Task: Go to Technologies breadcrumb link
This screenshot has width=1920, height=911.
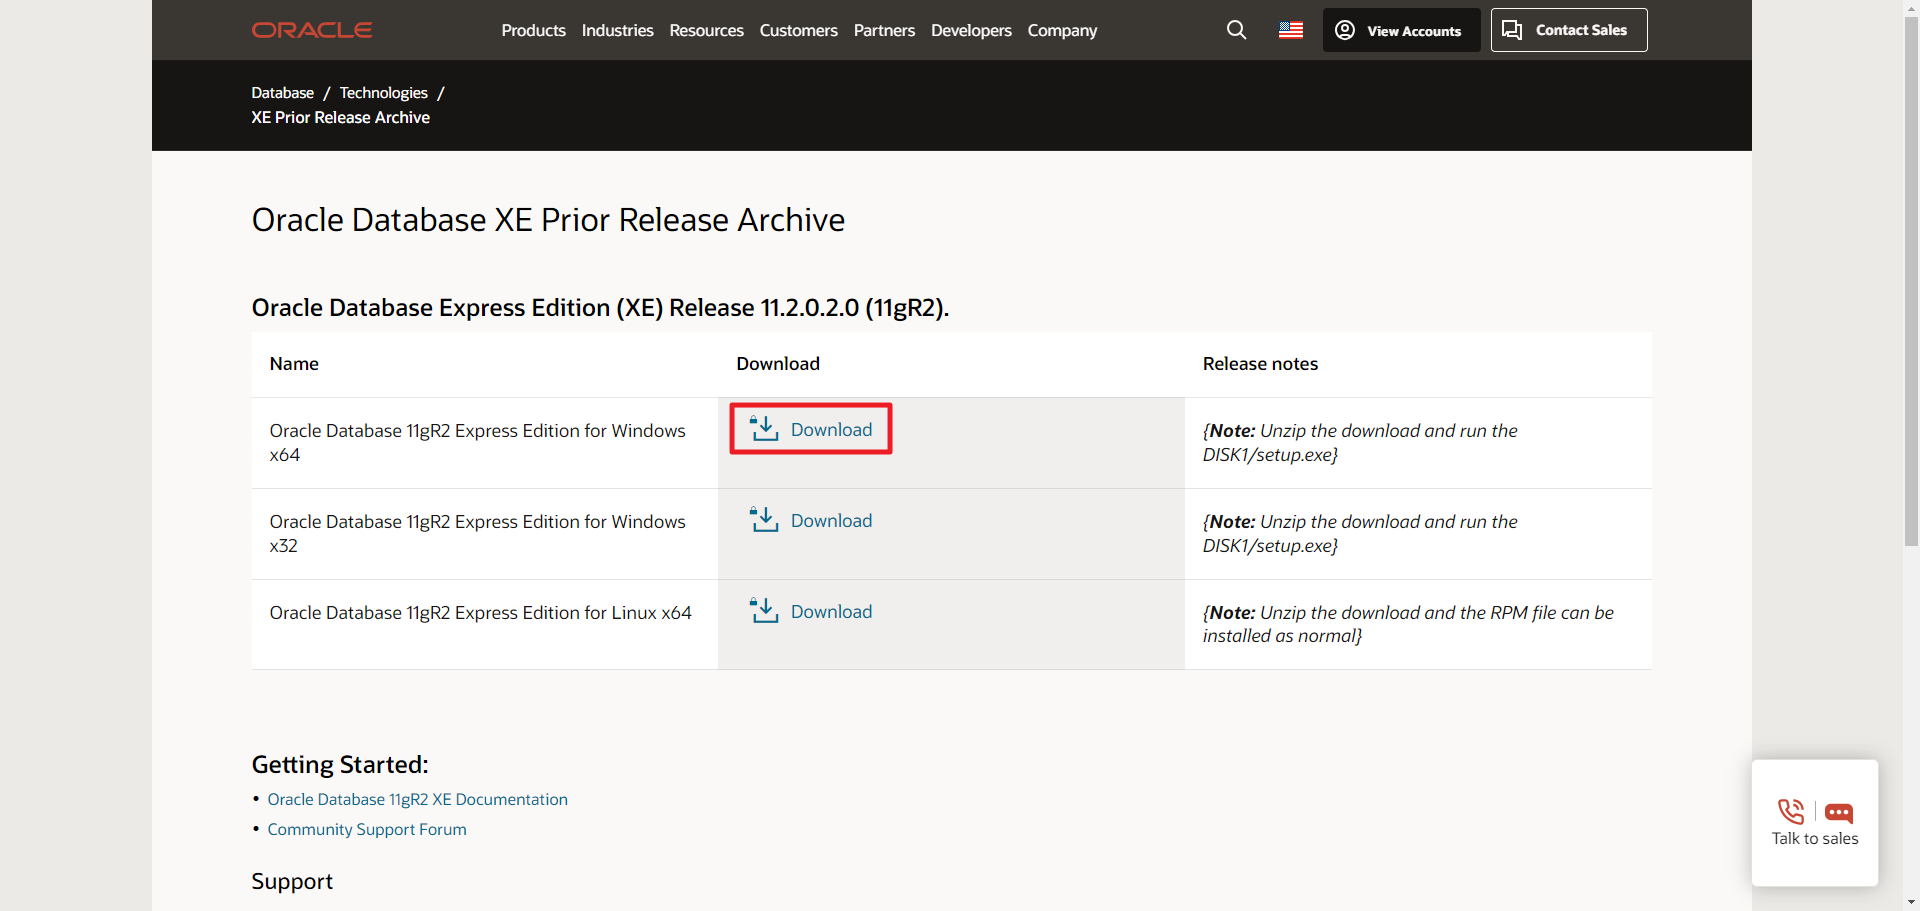Action: [x=383, y=92]
